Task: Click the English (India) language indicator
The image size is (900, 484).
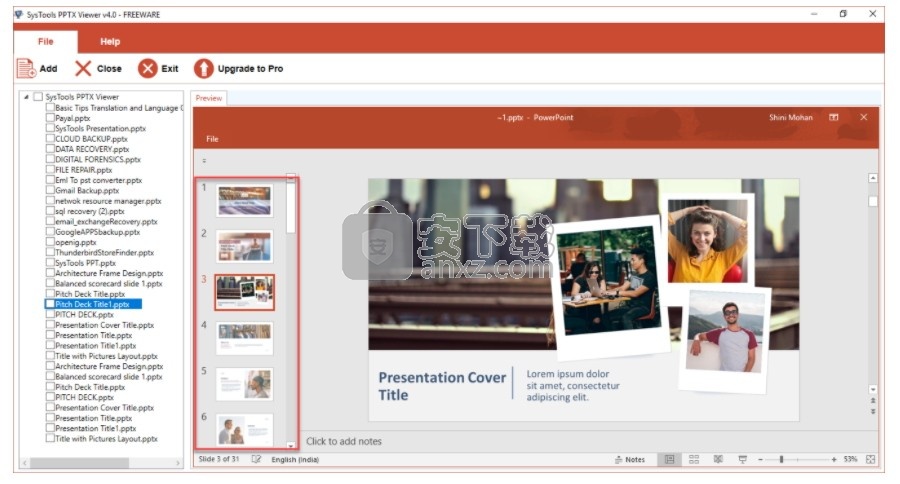Action: click(x=295, y=459)
